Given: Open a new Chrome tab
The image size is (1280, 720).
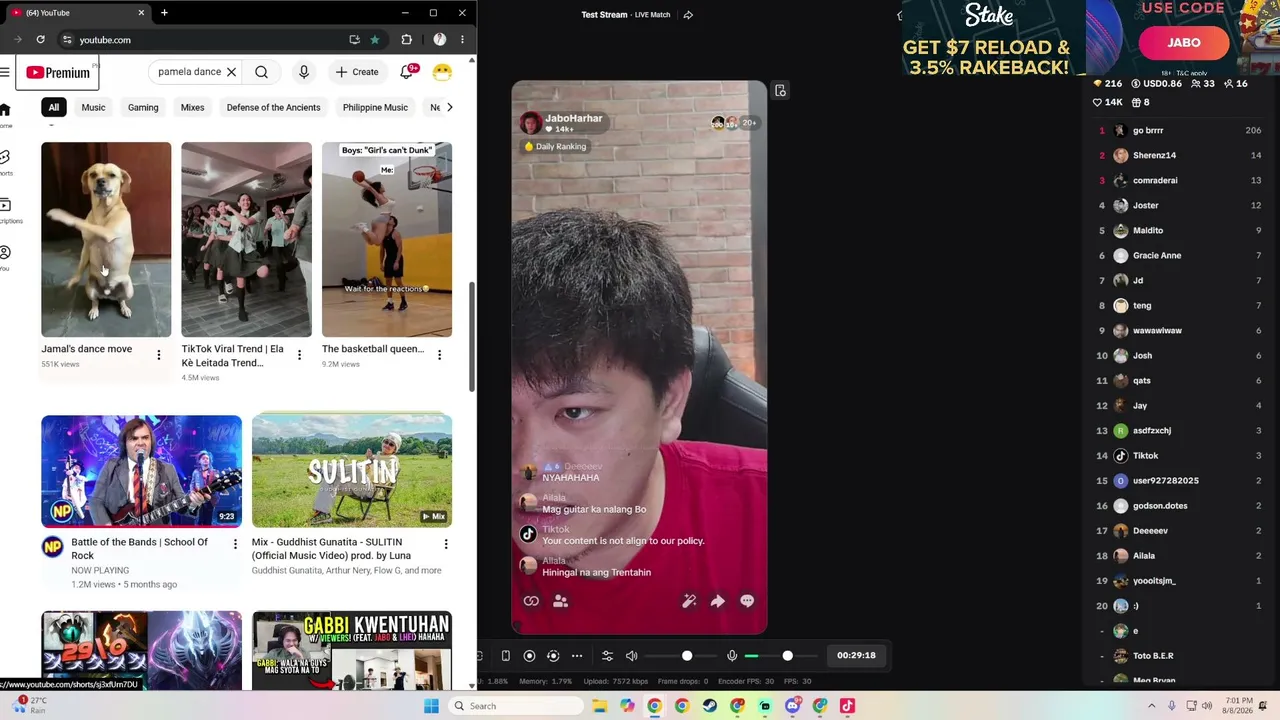Looking at the screenshot, I should pos(164,13).
